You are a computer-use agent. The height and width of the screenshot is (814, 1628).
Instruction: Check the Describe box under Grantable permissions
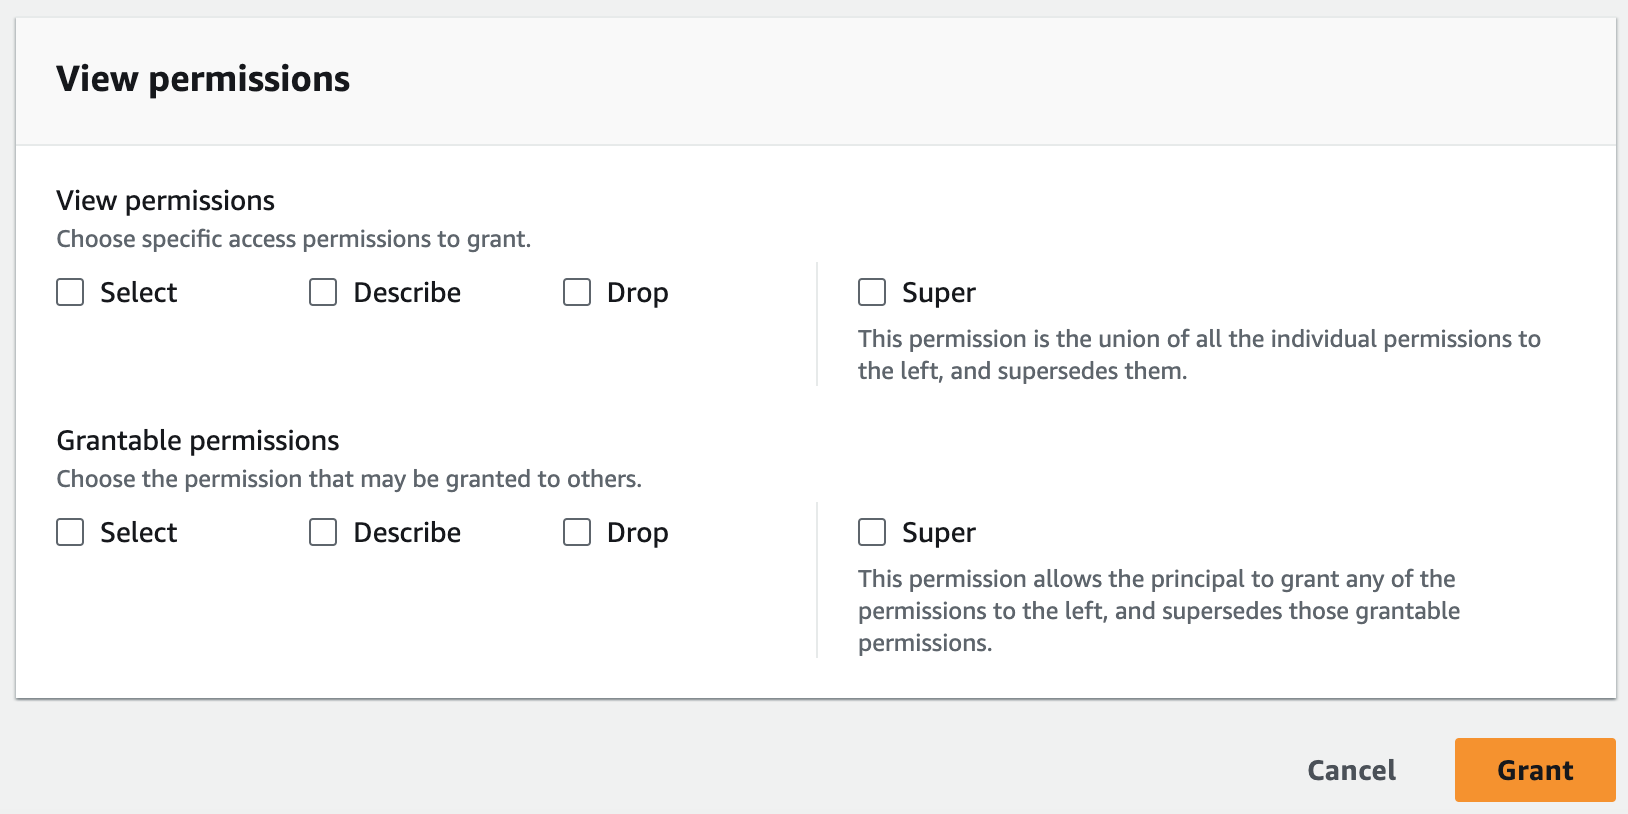322,532
